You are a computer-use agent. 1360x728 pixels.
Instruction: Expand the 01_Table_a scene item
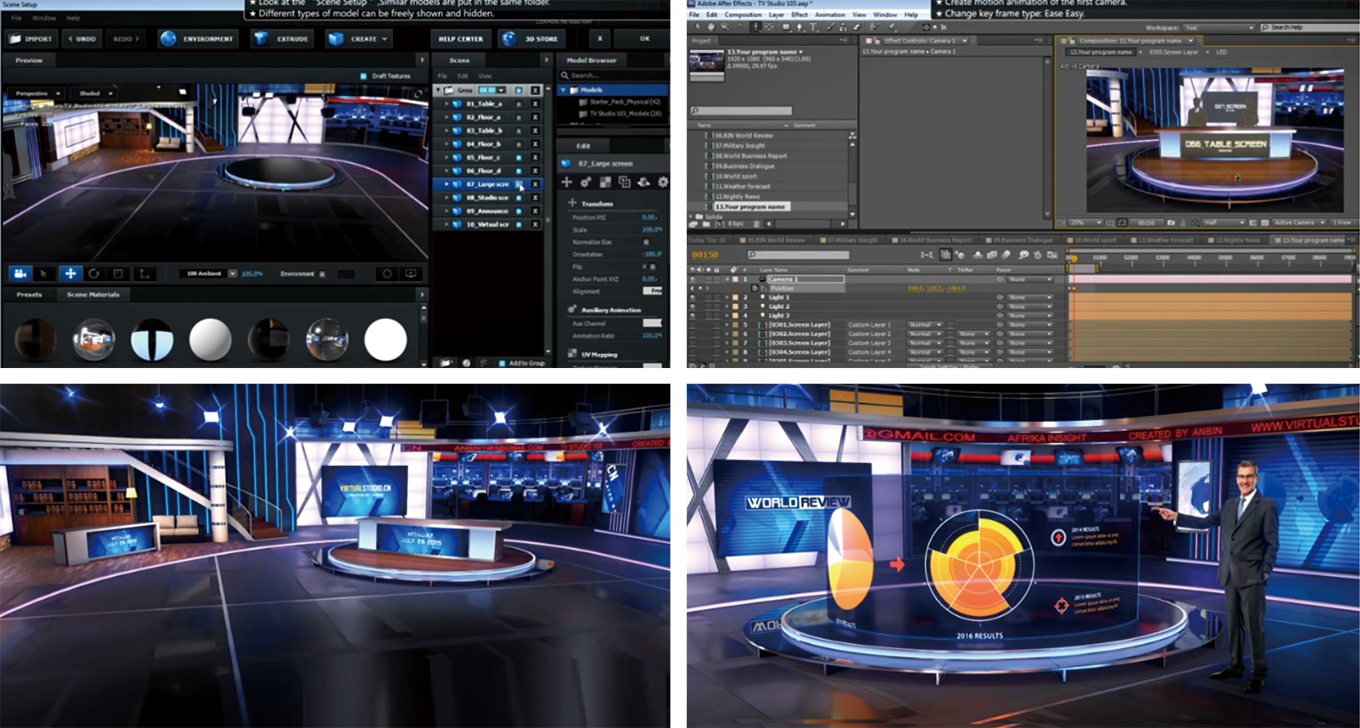447,103
